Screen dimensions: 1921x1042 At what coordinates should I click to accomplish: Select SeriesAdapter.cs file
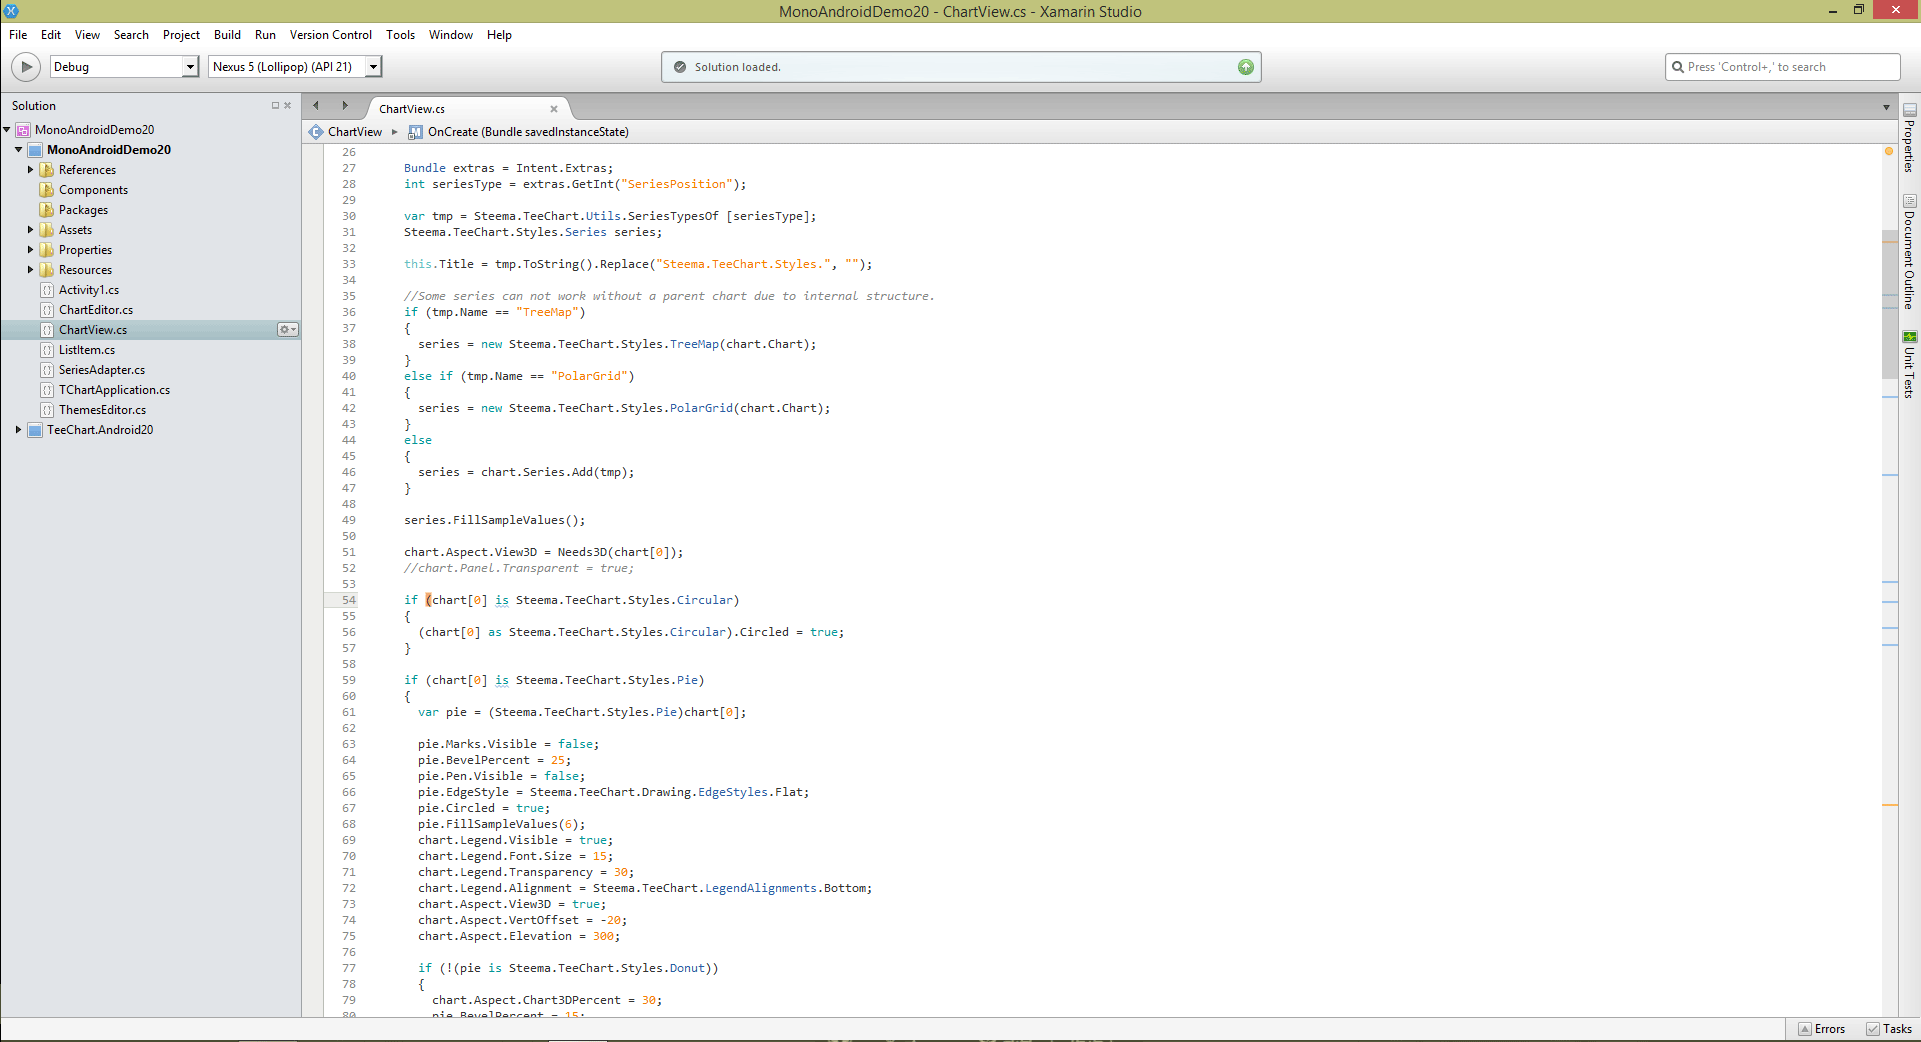(x=102, y=370)
